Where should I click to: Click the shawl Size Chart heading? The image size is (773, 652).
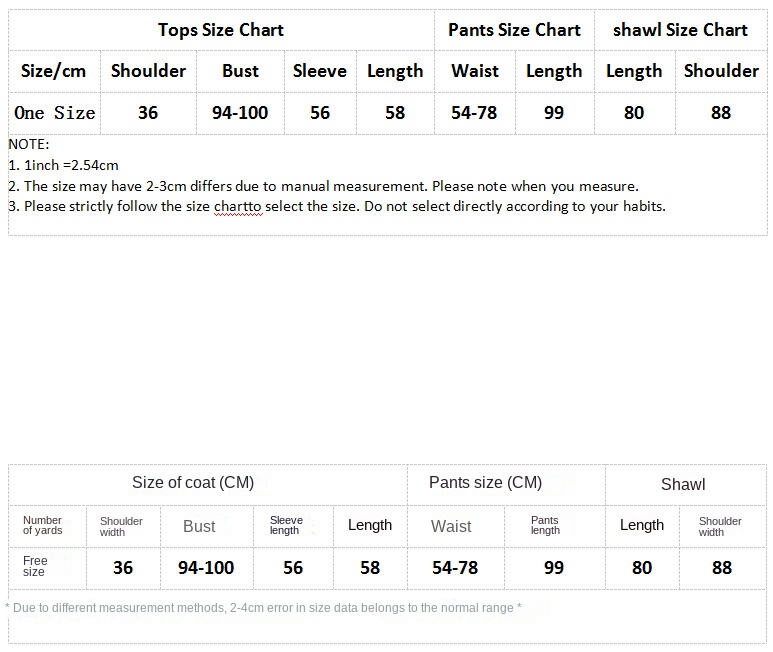[680, 30]
